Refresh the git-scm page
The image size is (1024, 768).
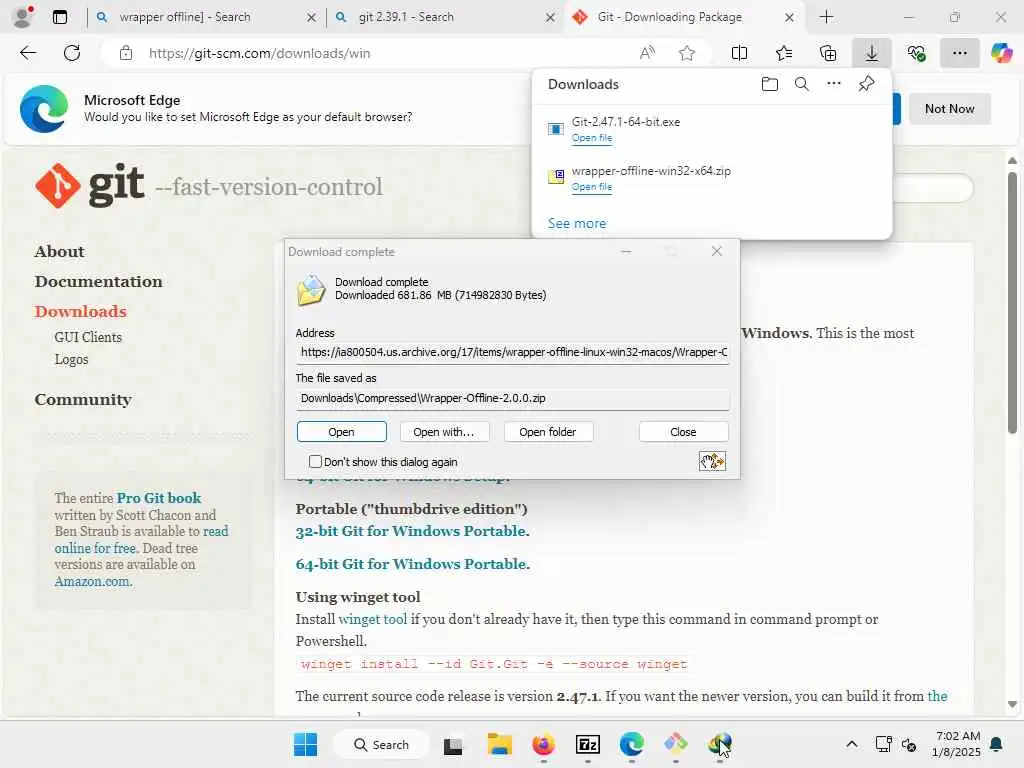72,53
